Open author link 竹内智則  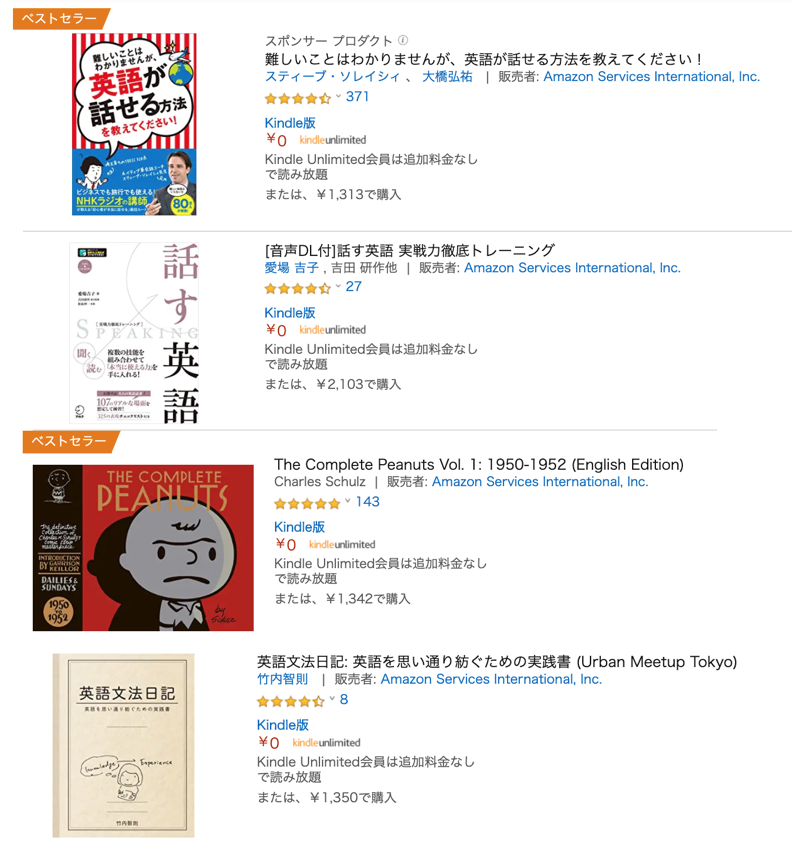(282, 679)
